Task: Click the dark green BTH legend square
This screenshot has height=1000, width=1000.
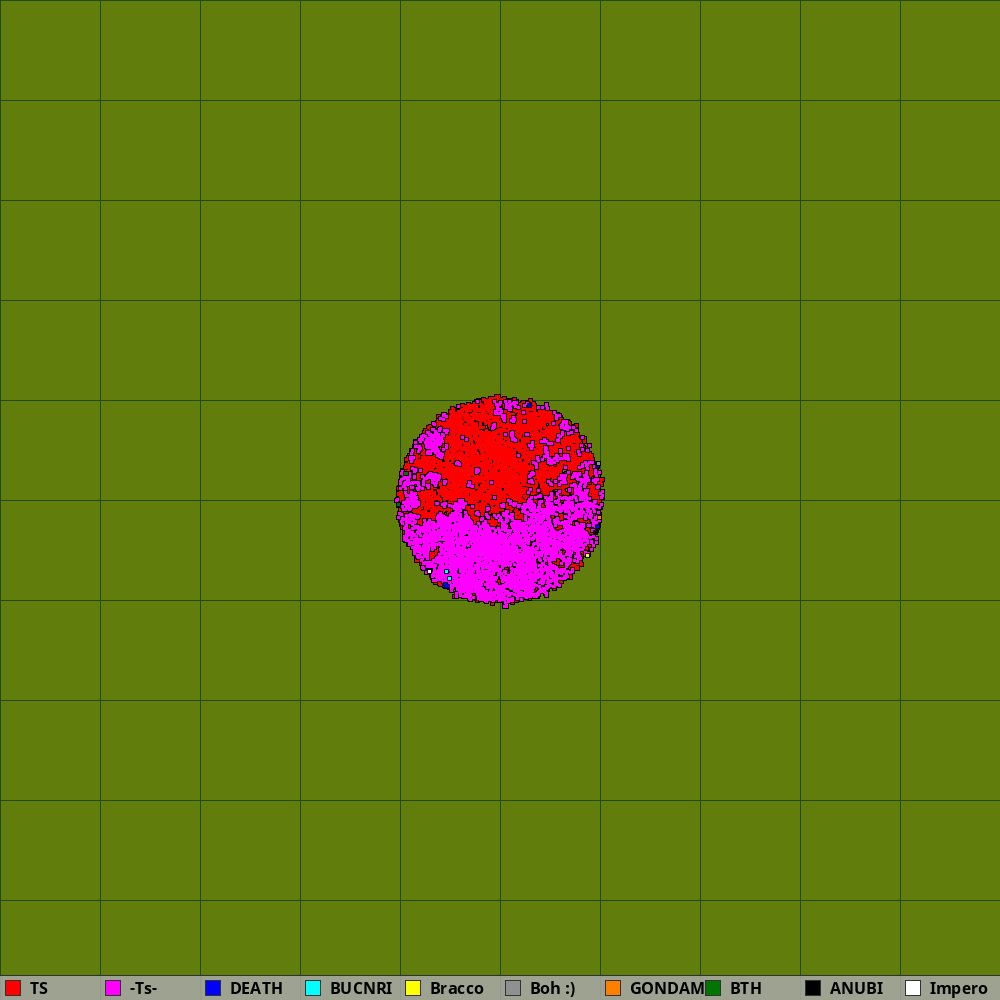Action: point(713,988)
